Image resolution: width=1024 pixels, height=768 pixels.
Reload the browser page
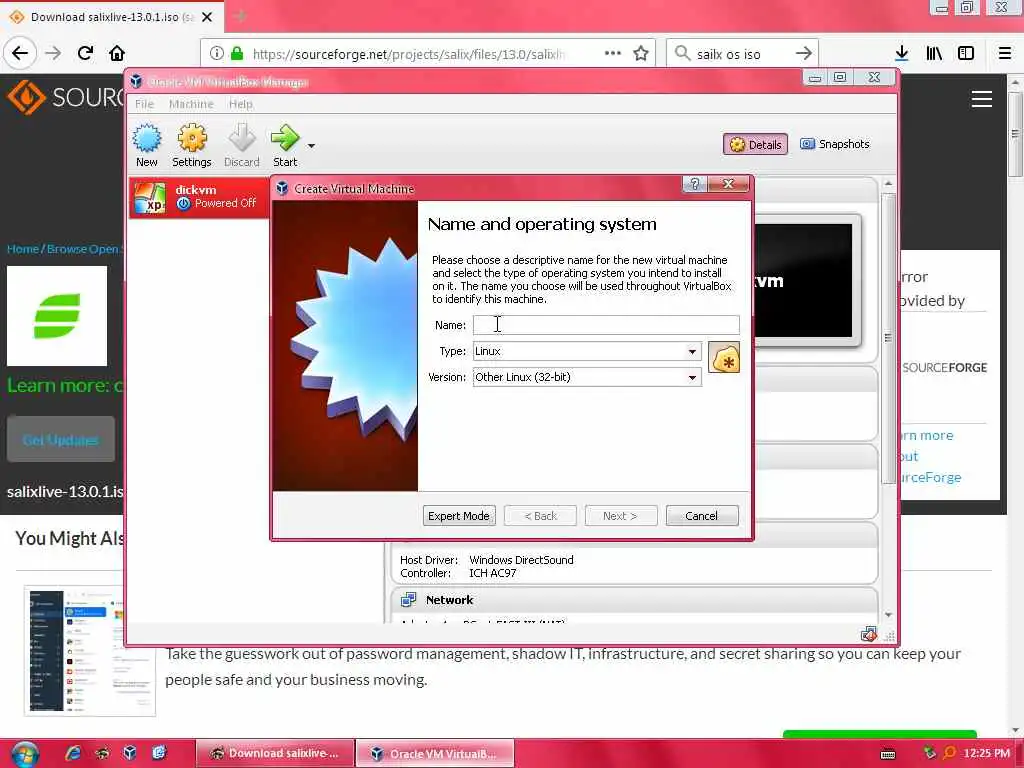(85, 53)
